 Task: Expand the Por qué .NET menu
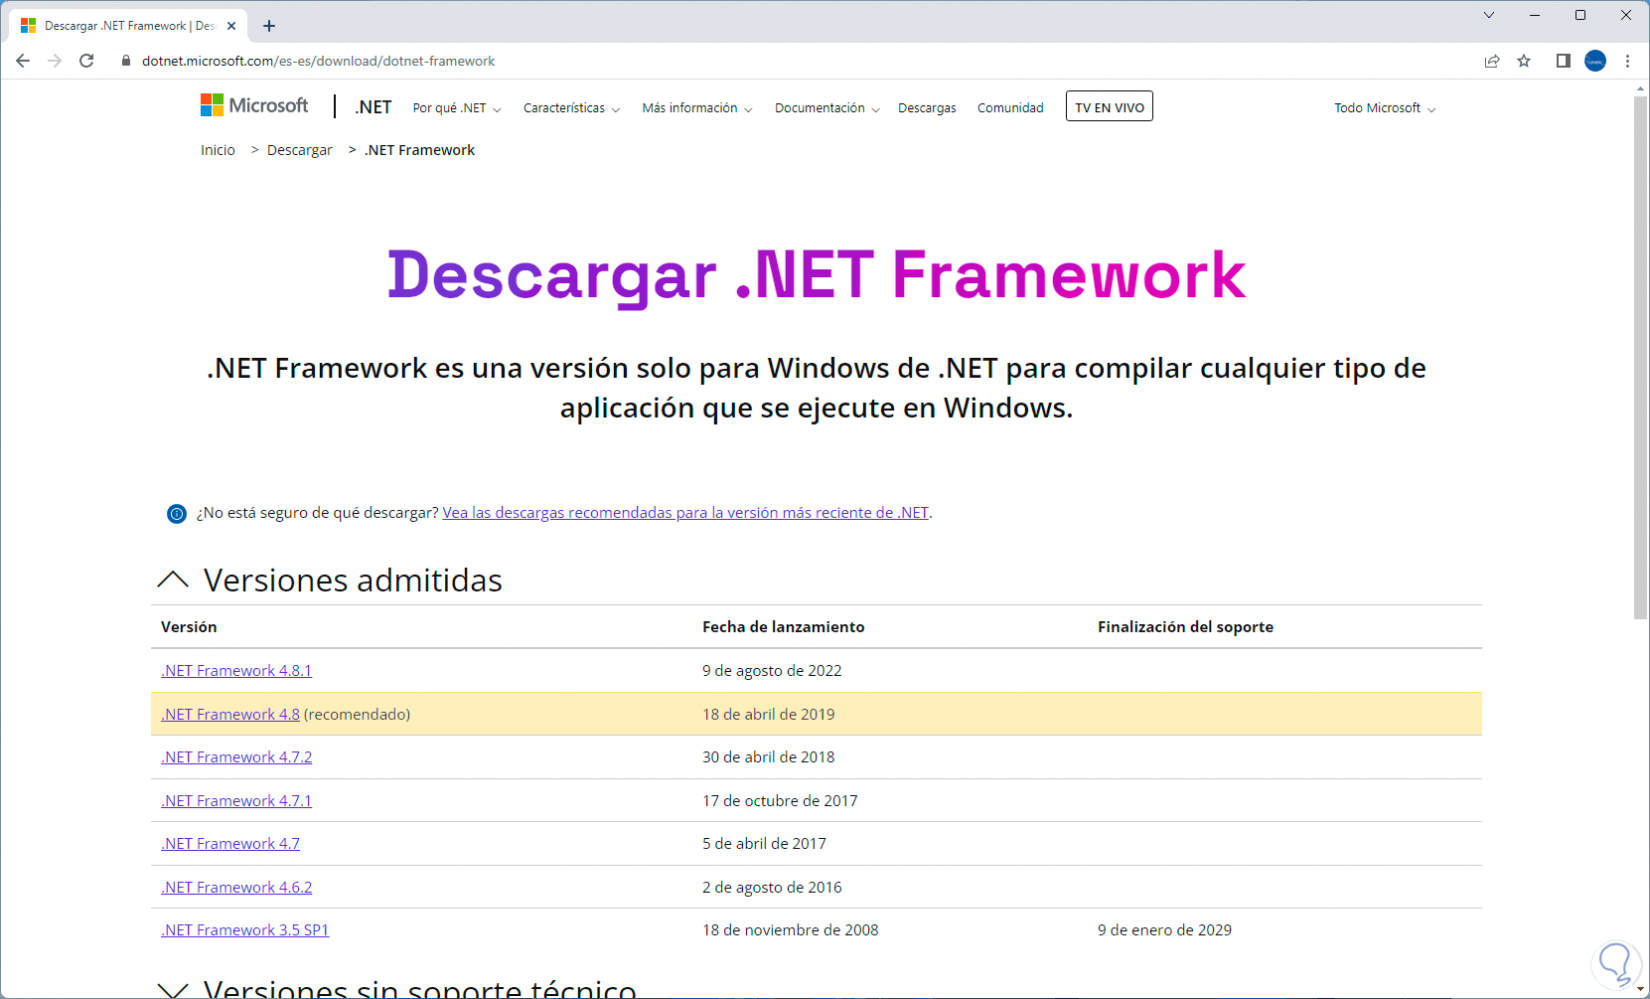[456, 108]
